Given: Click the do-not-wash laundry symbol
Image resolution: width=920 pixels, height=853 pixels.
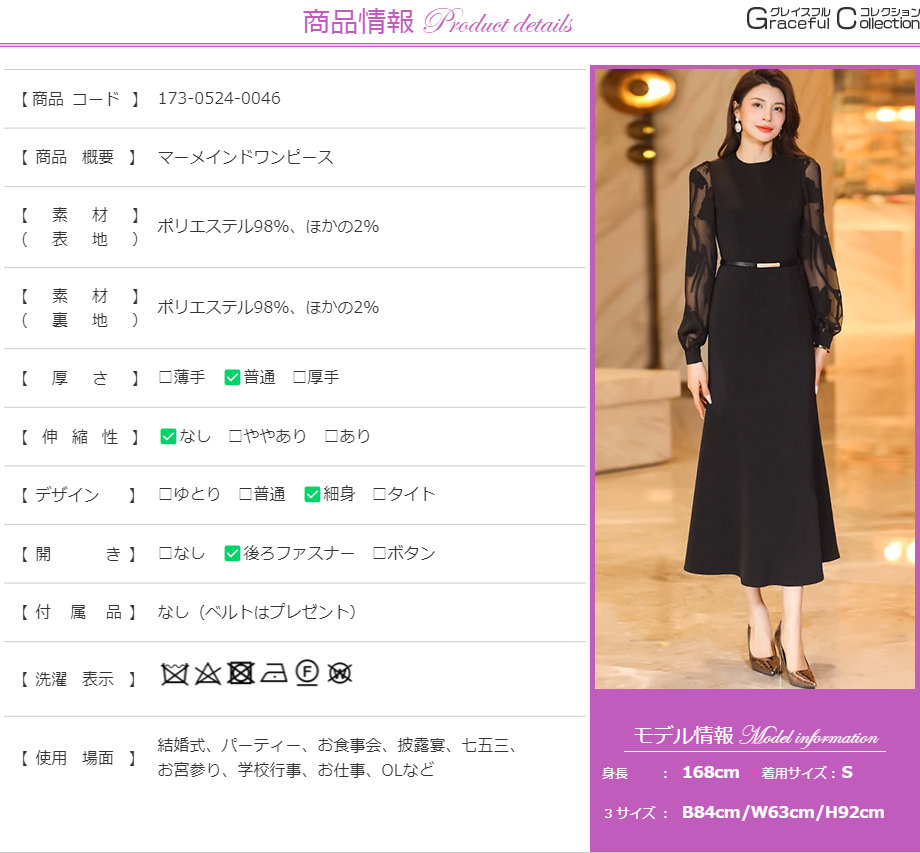Looking at the screenshot, I should click(175, 673).
